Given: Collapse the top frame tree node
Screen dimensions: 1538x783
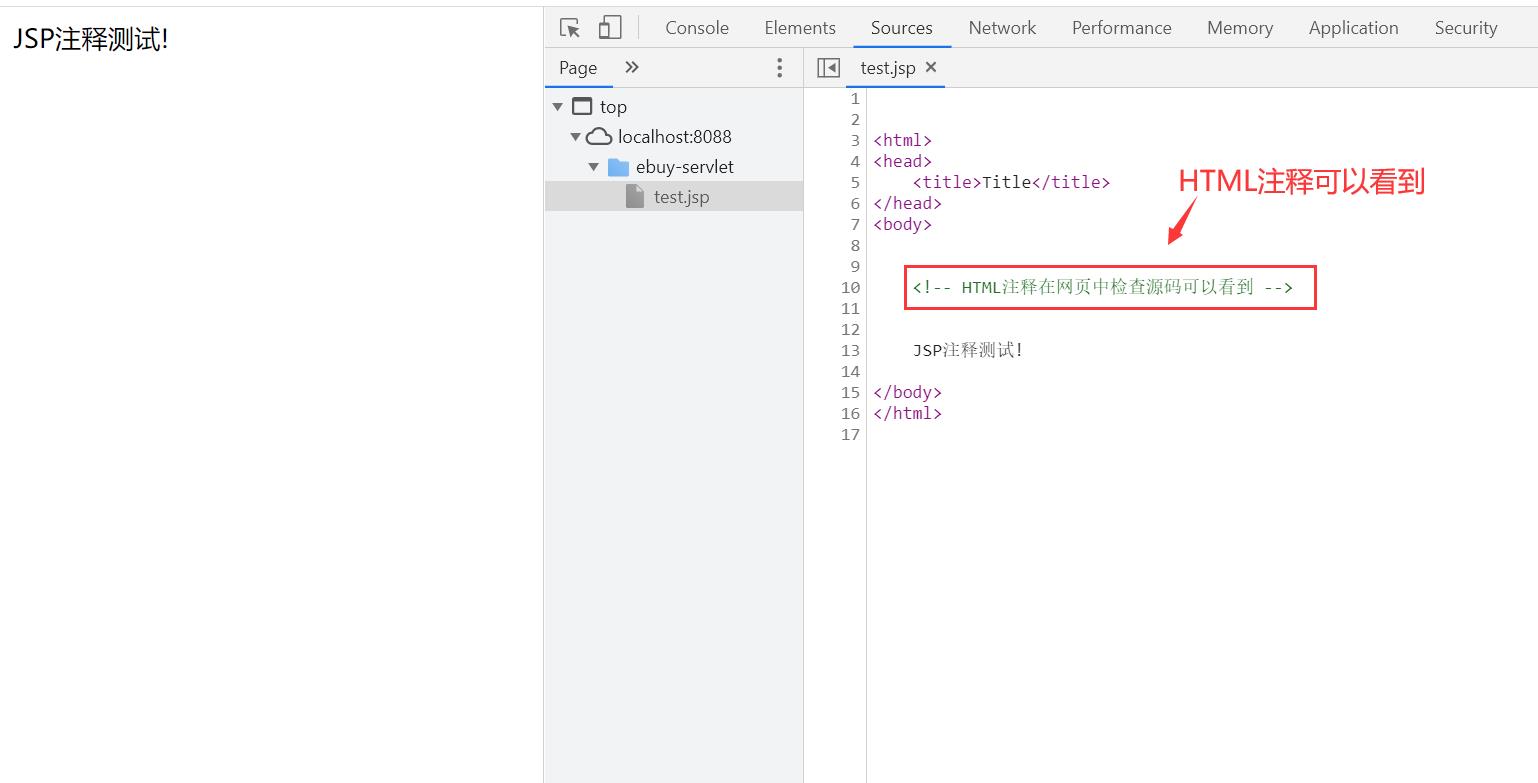Looking at the screenshot, I should tap(558, 107).
